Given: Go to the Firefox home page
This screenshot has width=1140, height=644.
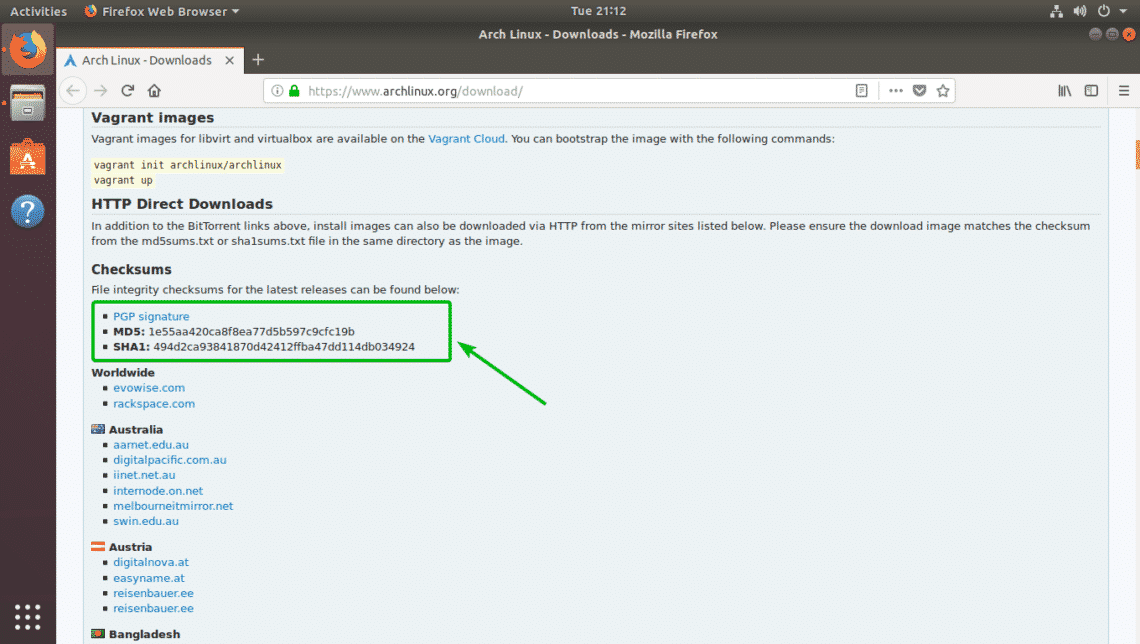Looking at the screenshot, I should [154, 91].
